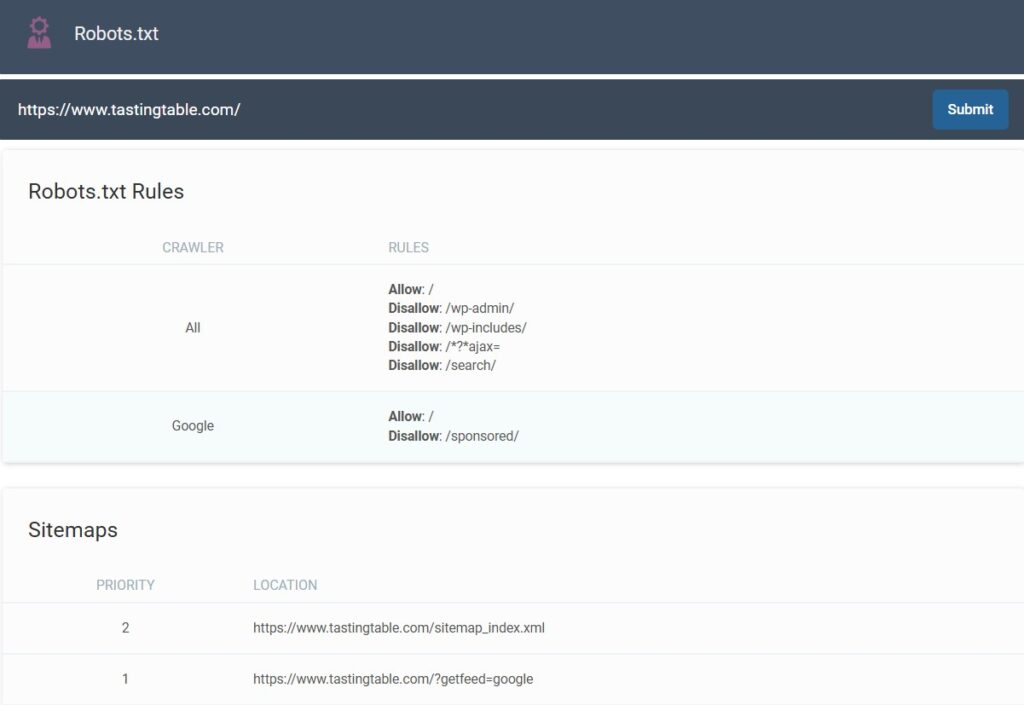Click priority value 2 in Sitemaps table
Screen dimensions: 1024x705
(x=125, y=628)
